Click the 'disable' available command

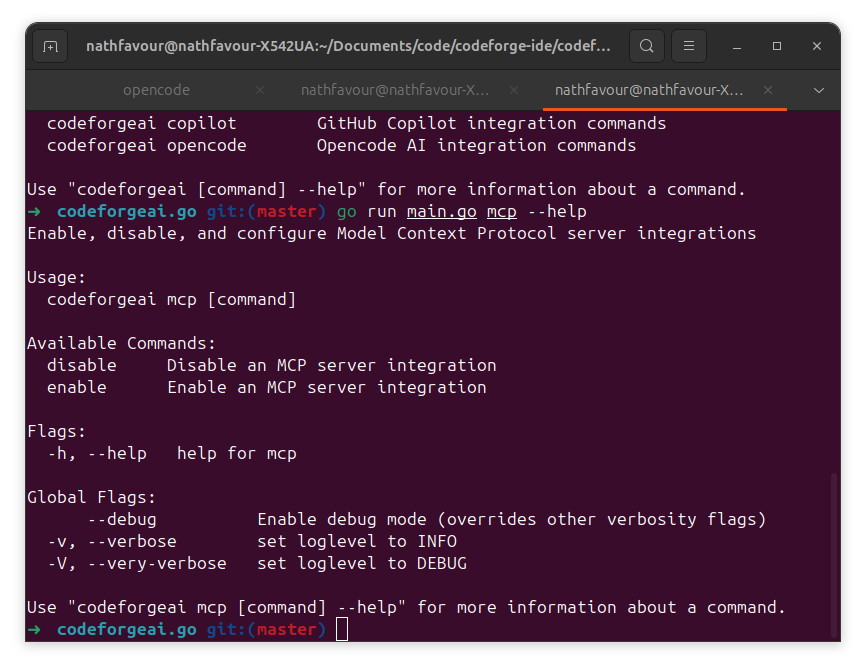[82, 365]
